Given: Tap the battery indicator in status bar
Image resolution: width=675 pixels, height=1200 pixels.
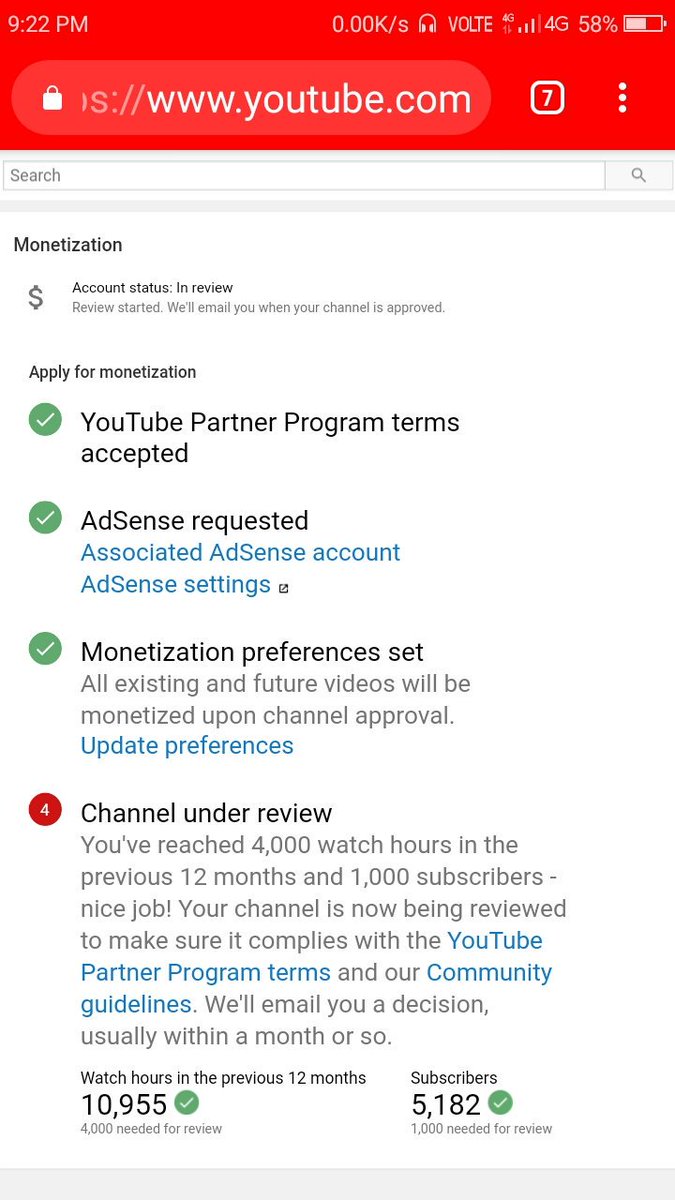Looking at the screenshot, I should pos(647,23).
